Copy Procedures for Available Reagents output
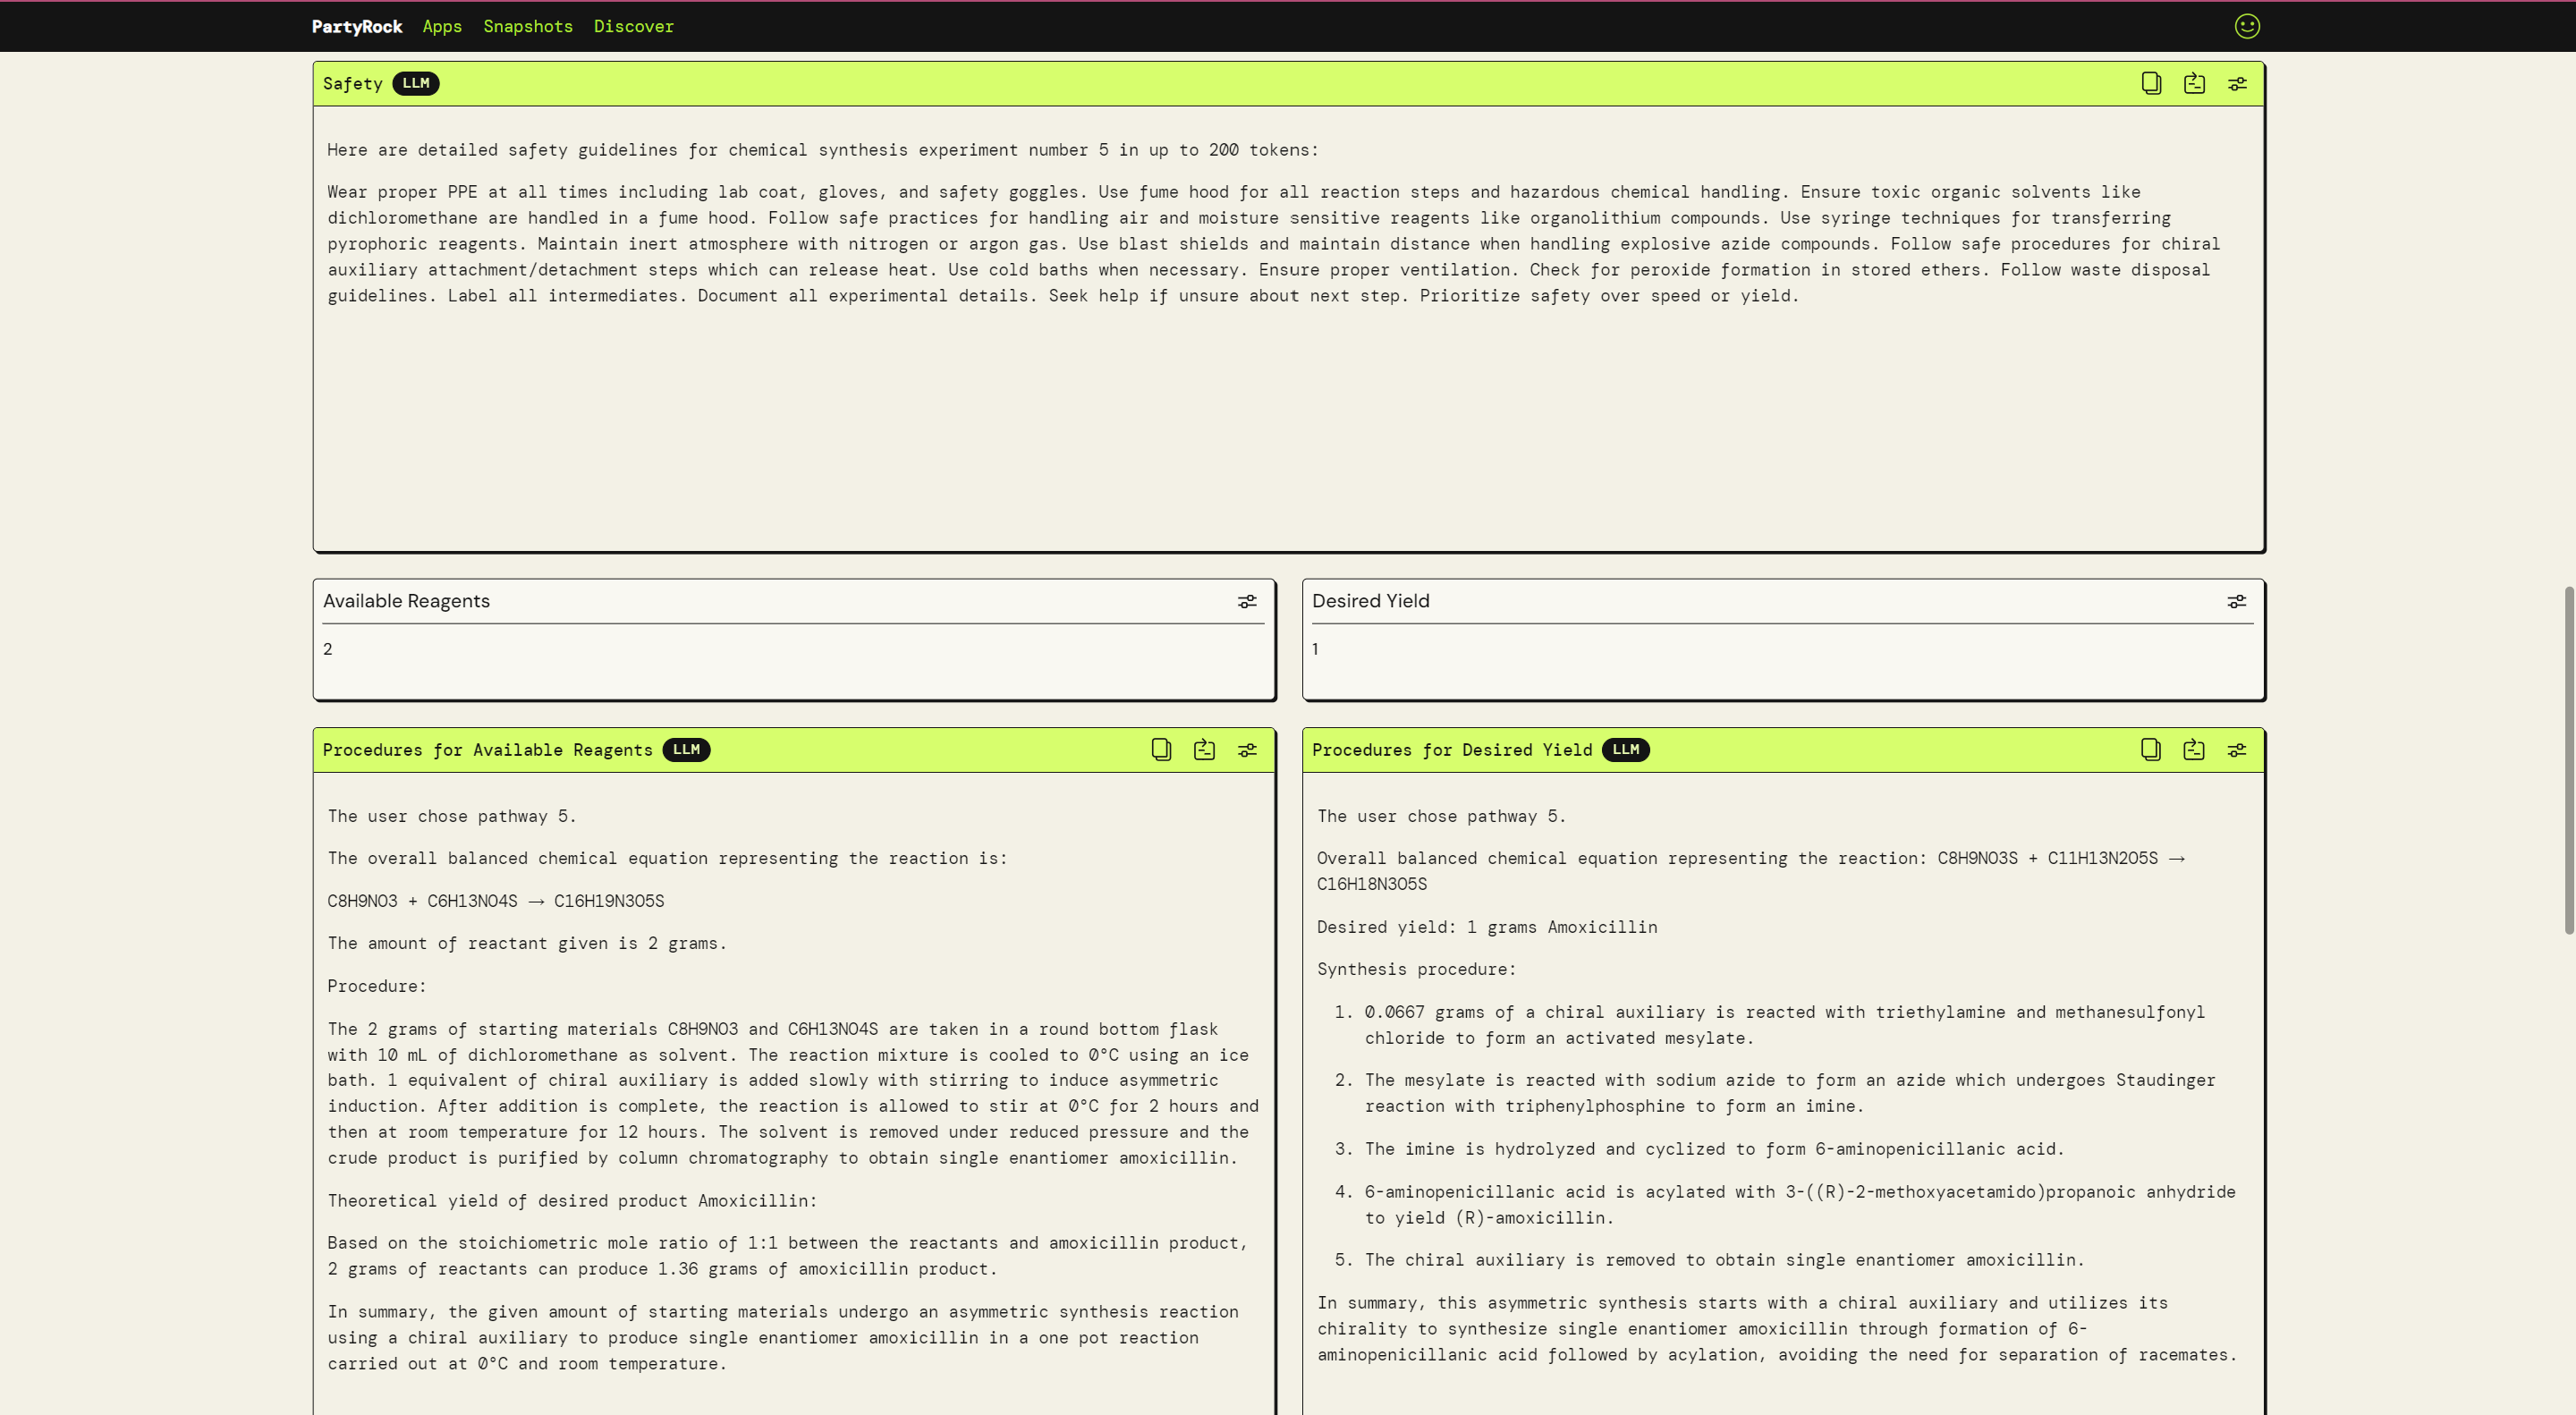Viewport: 2576px width, 1415px height. pyautogui.click(x=1161, y=750)
